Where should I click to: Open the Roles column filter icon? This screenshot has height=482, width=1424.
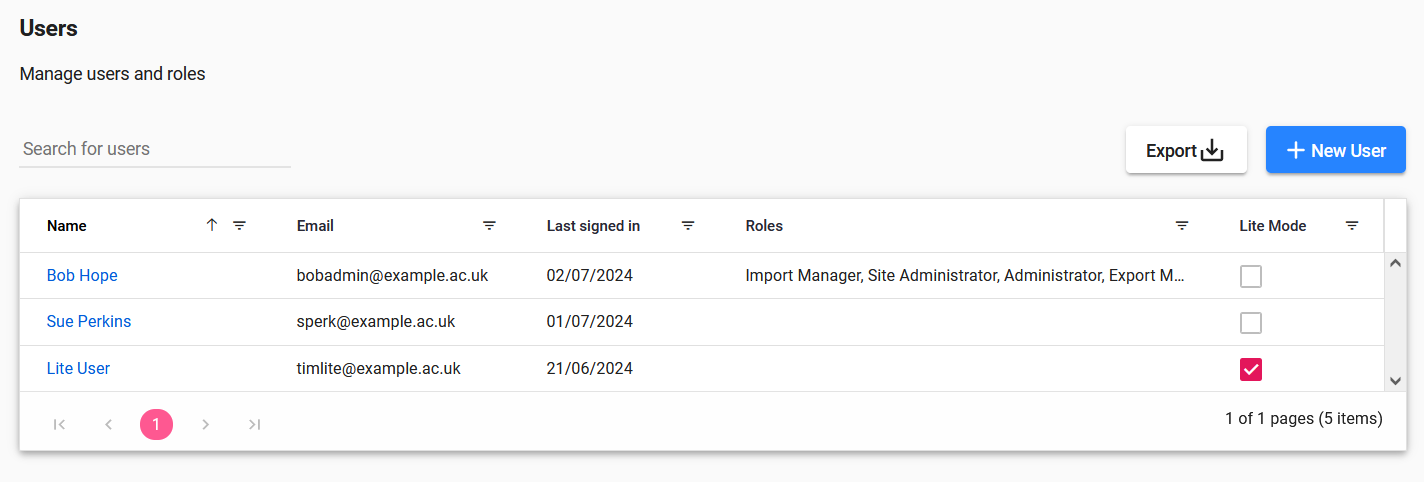1182,226
